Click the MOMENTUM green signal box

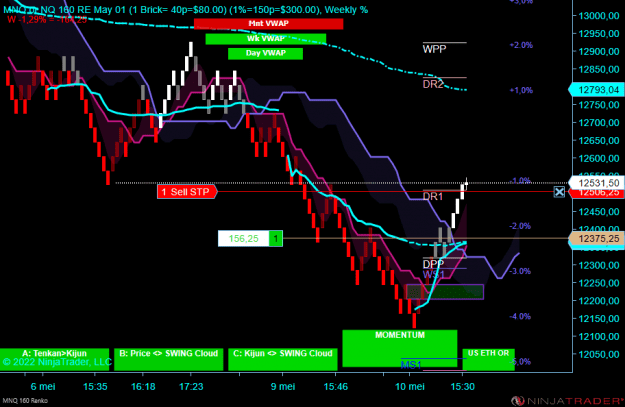400,348
